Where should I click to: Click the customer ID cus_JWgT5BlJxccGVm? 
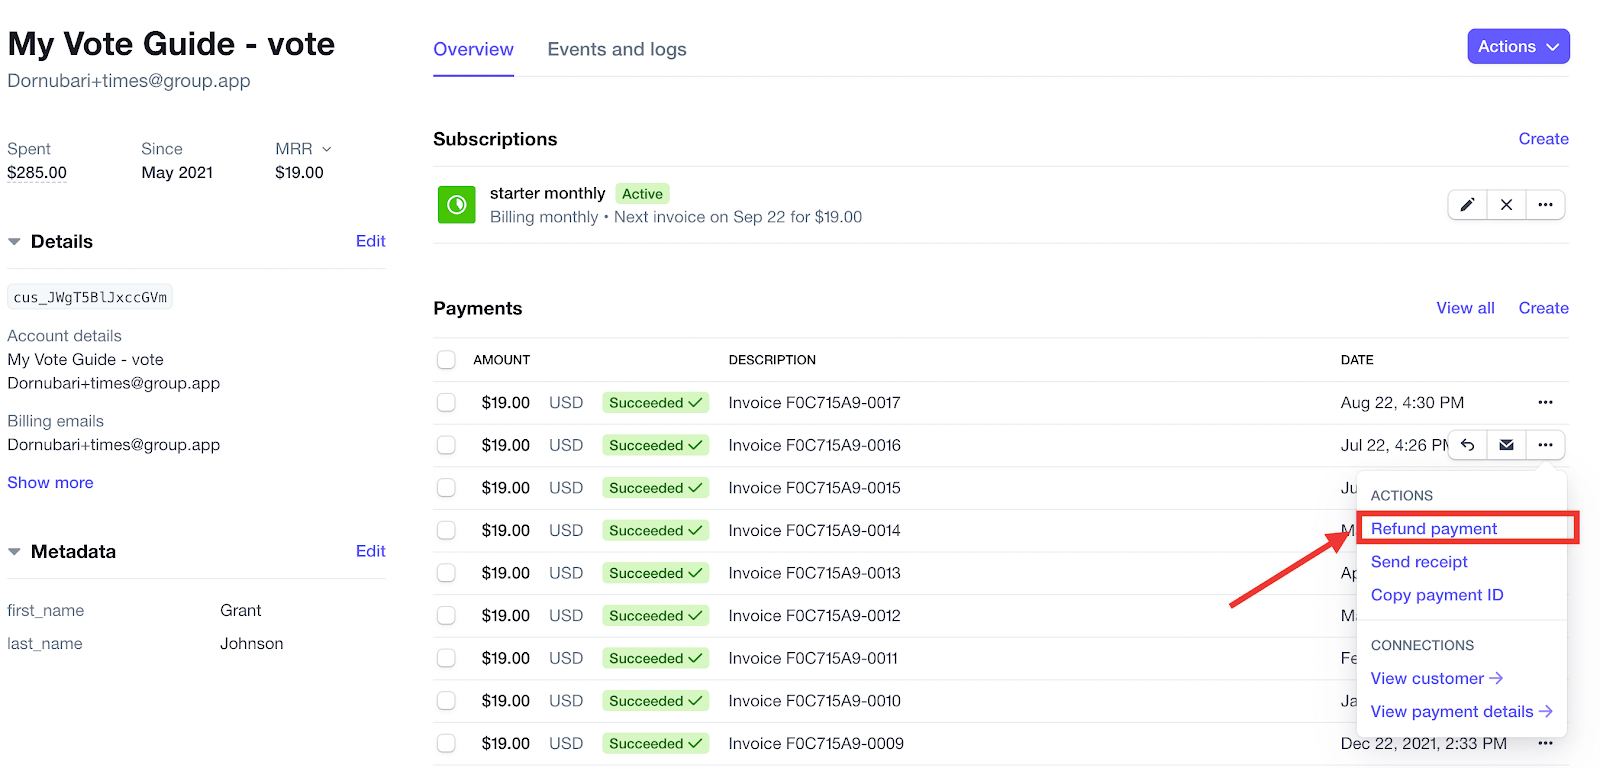(x=90, y=297)
